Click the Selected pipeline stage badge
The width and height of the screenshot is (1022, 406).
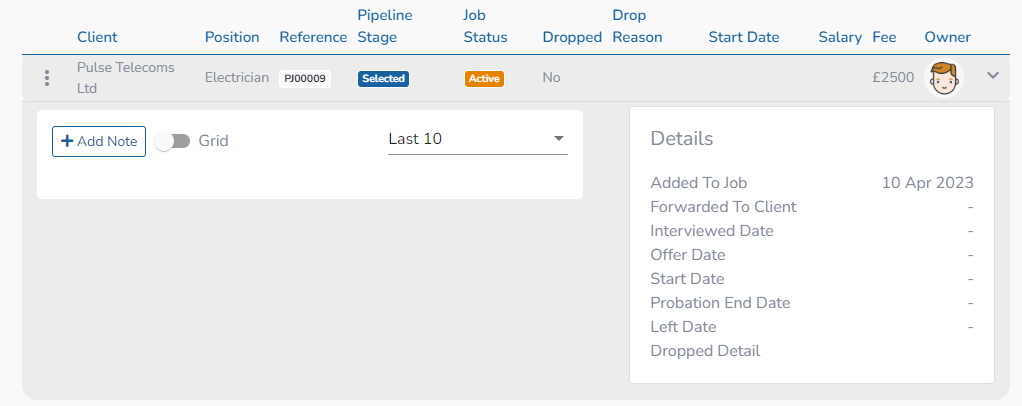[383, 78]
